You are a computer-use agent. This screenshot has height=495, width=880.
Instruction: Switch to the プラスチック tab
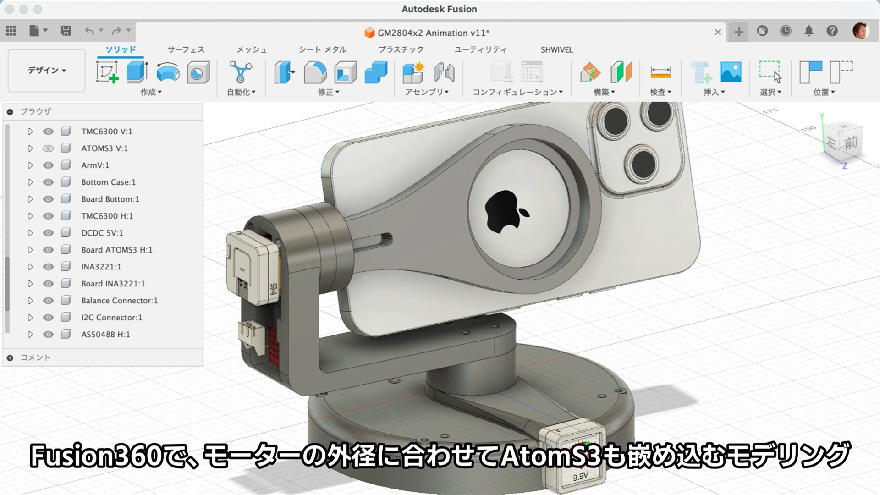pyautogui.click(x=401, y=49)
